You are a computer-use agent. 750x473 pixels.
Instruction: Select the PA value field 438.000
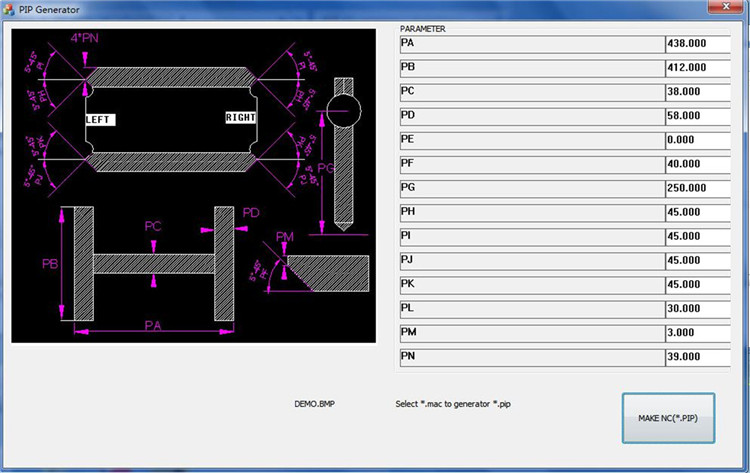(697, 44)
